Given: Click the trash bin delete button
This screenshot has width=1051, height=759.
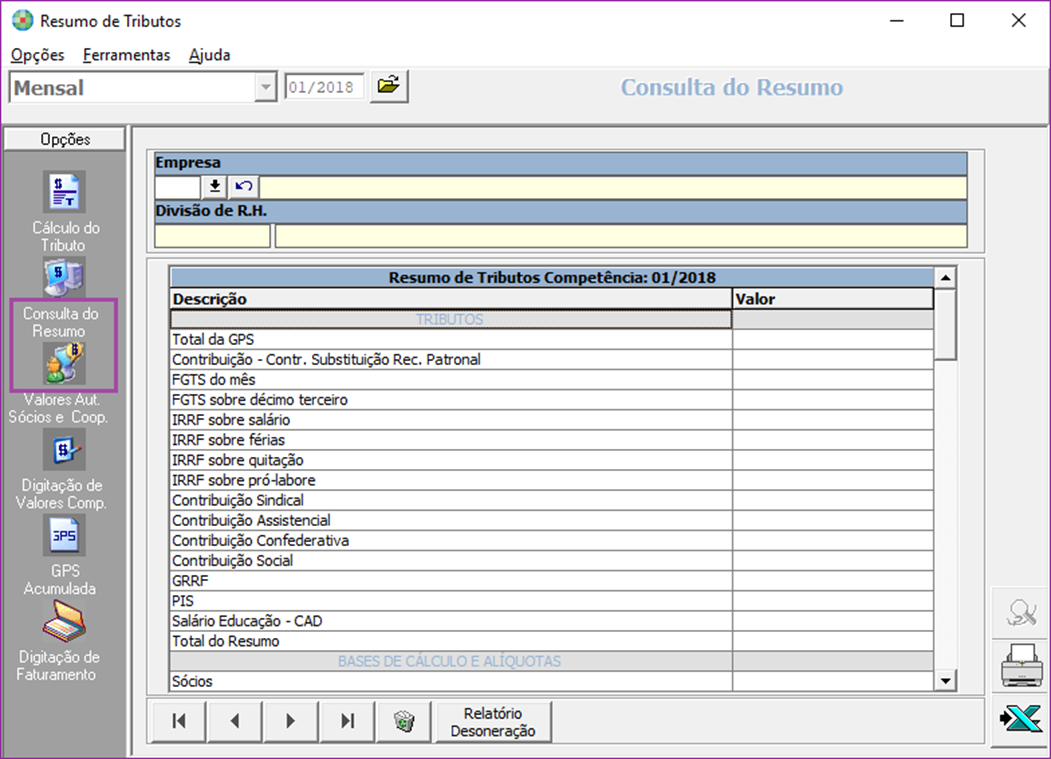Looking at the screenshot, I should (404, 721).
